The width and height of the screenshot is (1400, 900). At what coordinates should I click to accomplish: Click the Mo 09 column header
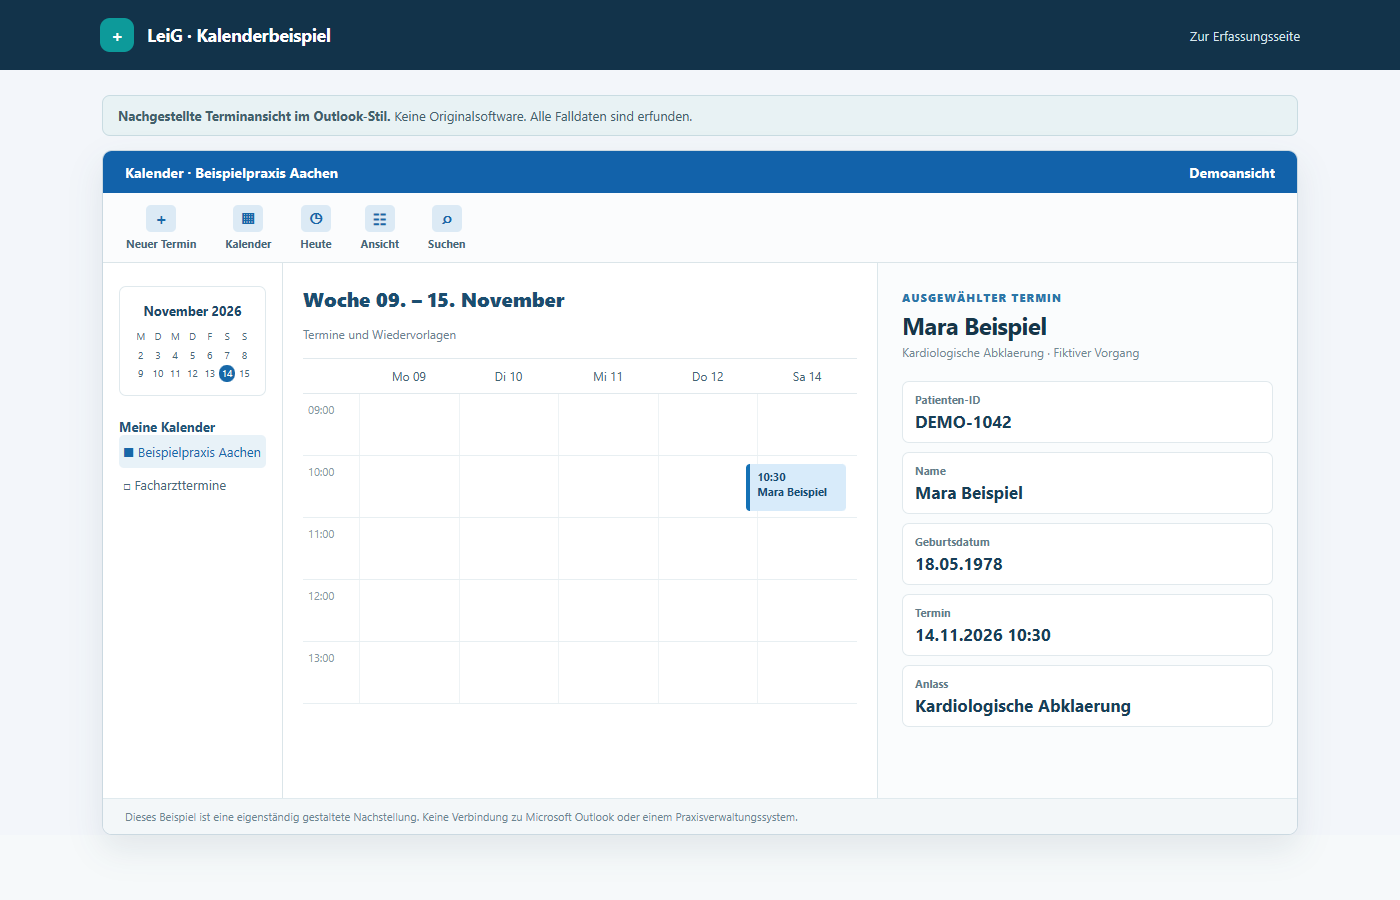point(409,377)
